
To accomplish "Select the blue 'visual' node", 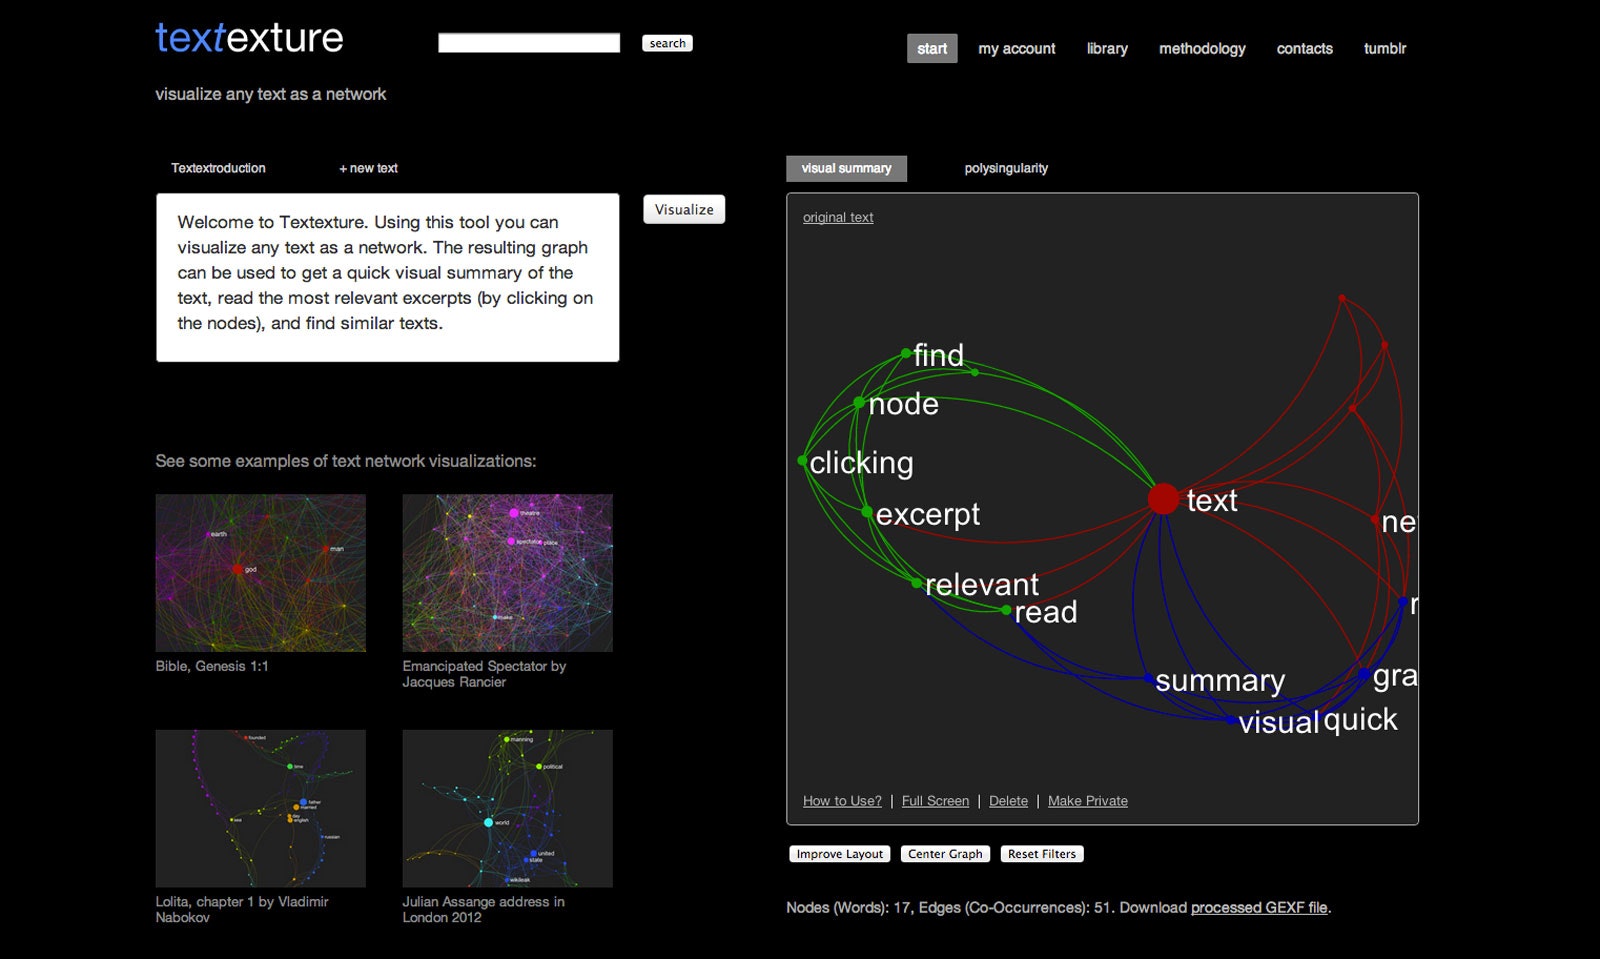I will [x=1231, y=719].
